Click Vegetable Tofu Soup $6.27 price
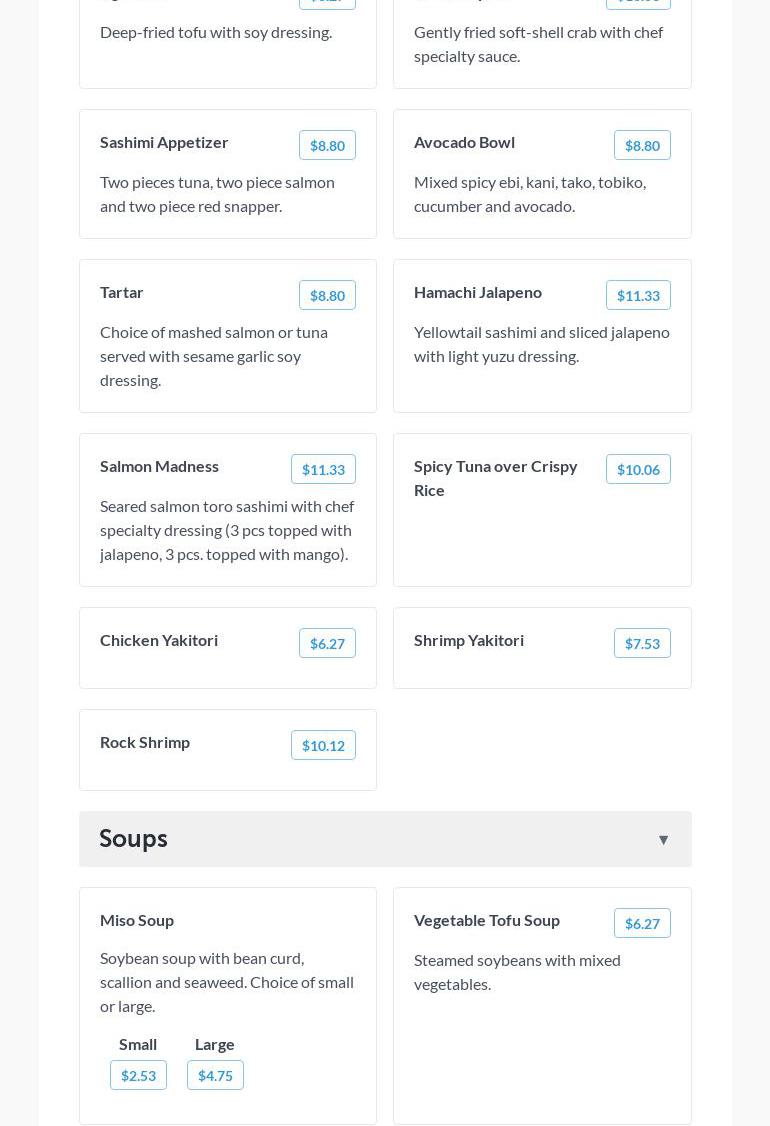Screen dimensions: 770x1126 point(642,923)
